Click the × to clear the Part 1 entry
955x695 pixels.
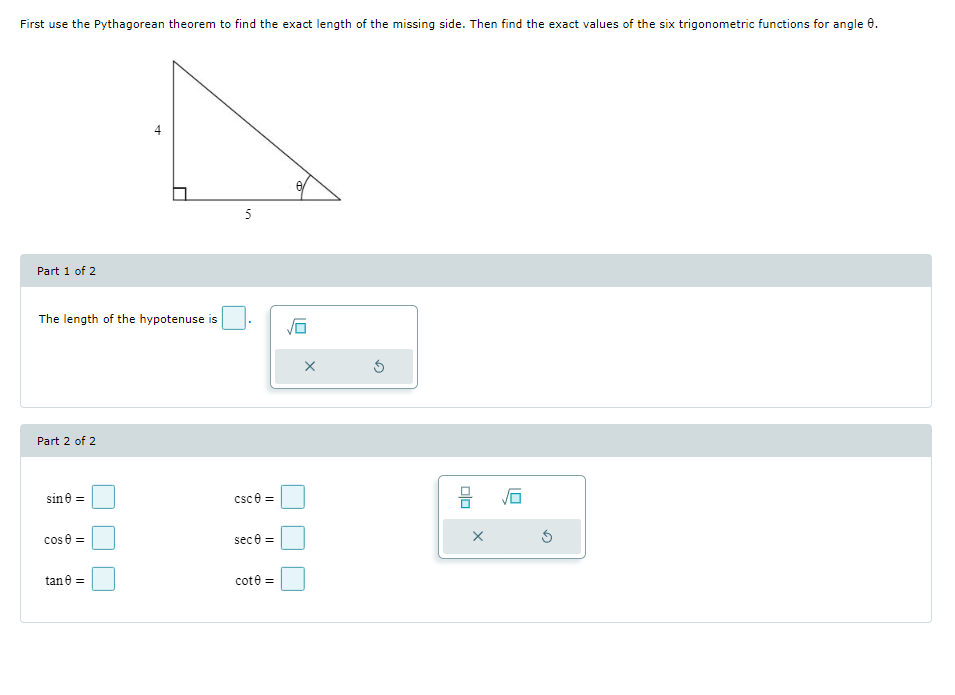310,366
